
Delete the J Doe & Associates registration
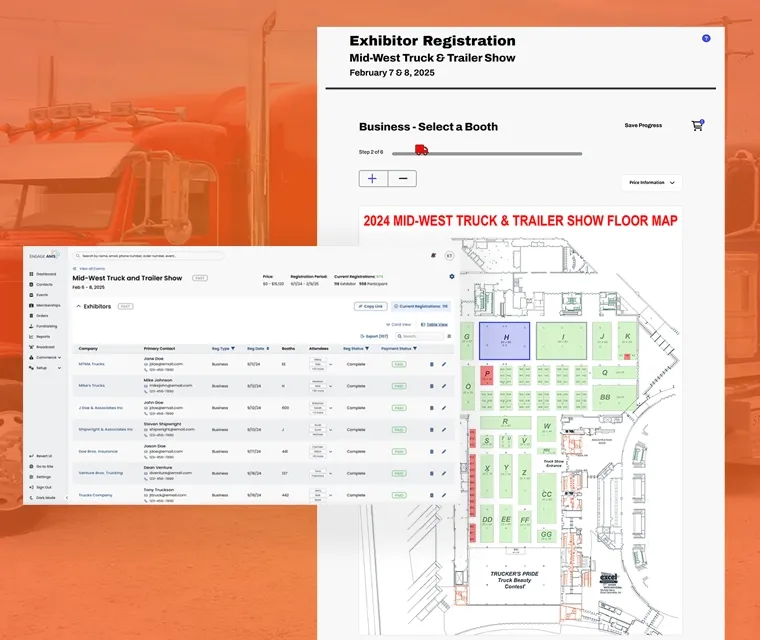[432, 408]
